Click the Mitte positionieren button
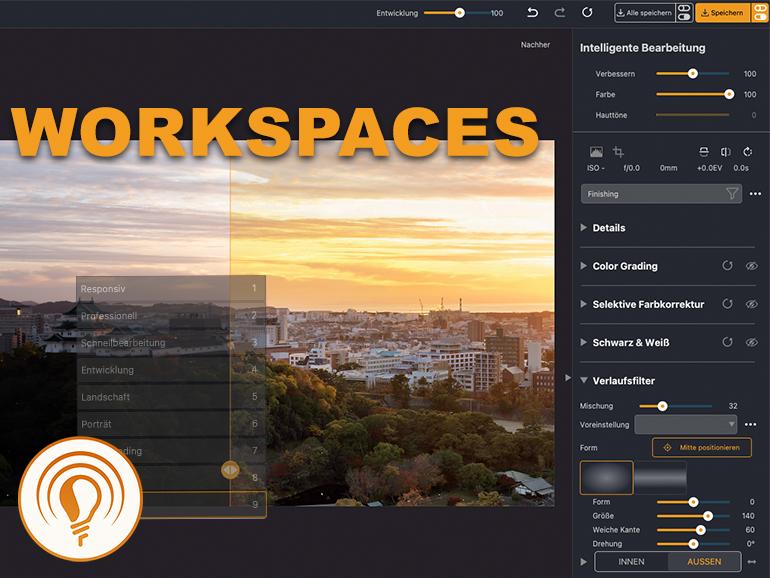 701,447
